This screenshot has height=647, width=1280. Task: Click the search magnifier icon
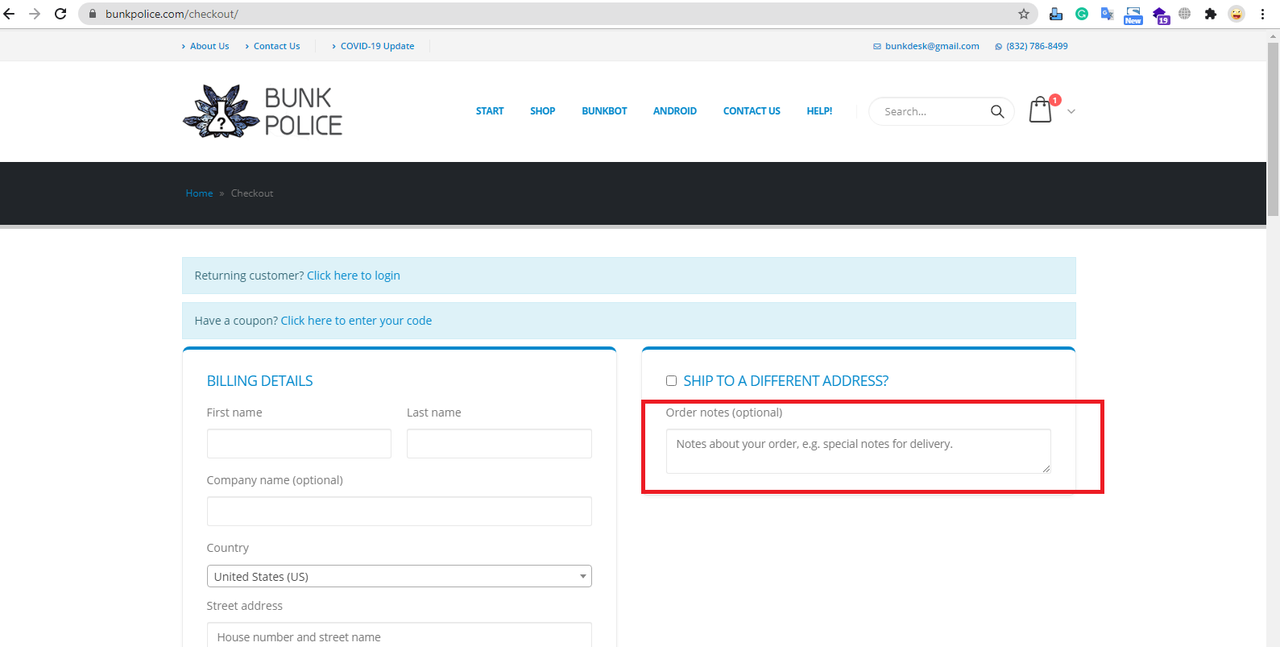point(997,111)
